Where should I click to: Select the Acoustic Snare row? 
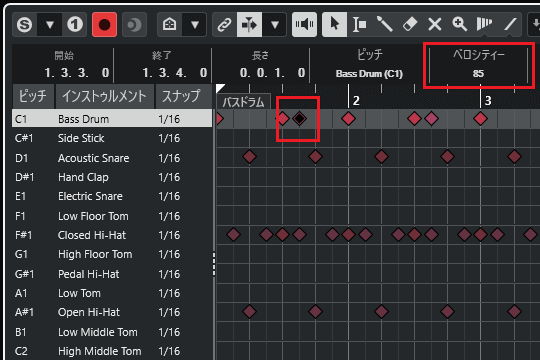click(112, 158)
